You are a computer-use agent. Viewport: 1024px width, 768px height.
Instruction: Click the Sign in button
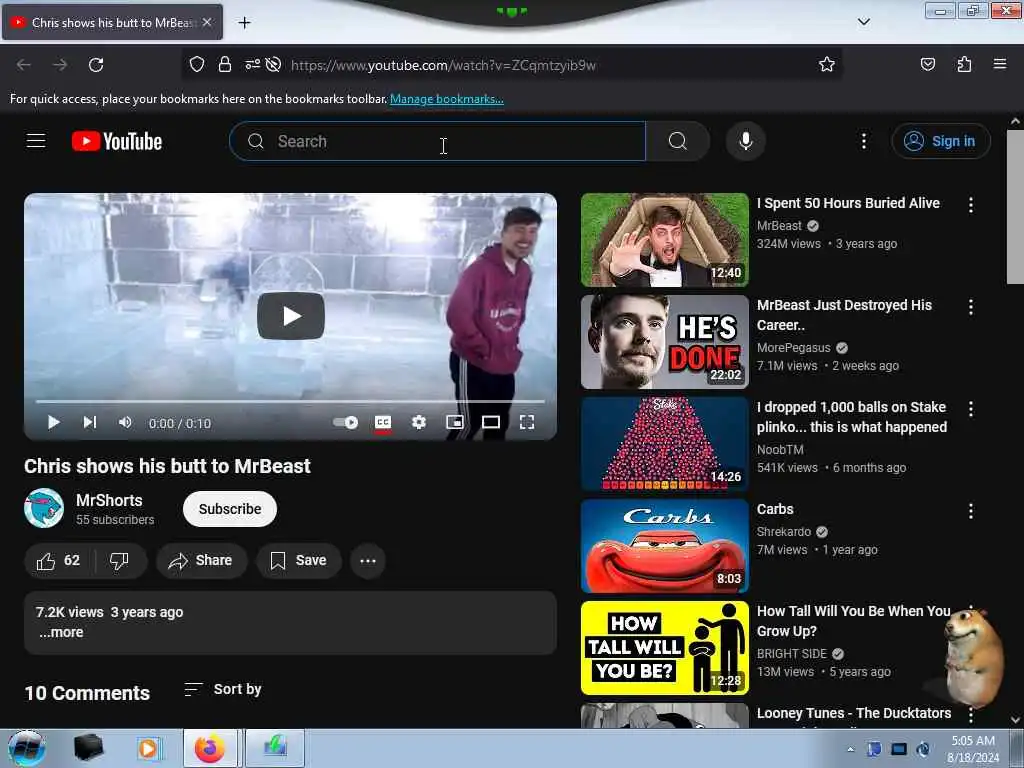click(941, 141)
